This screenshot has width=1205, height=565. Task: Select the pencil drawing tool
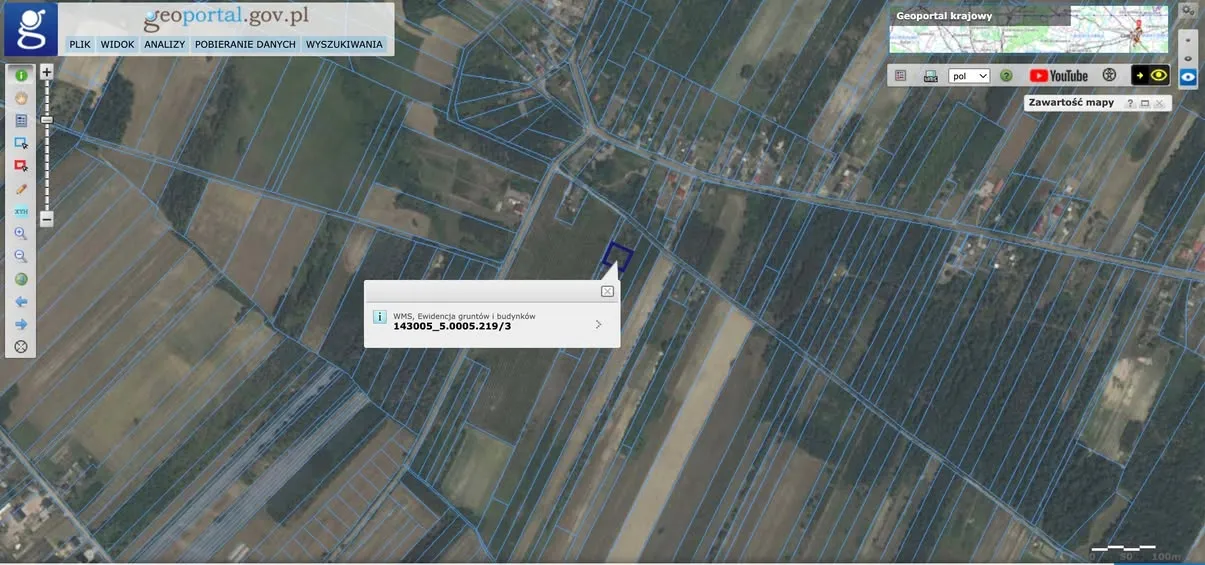[x=20, y=188]
